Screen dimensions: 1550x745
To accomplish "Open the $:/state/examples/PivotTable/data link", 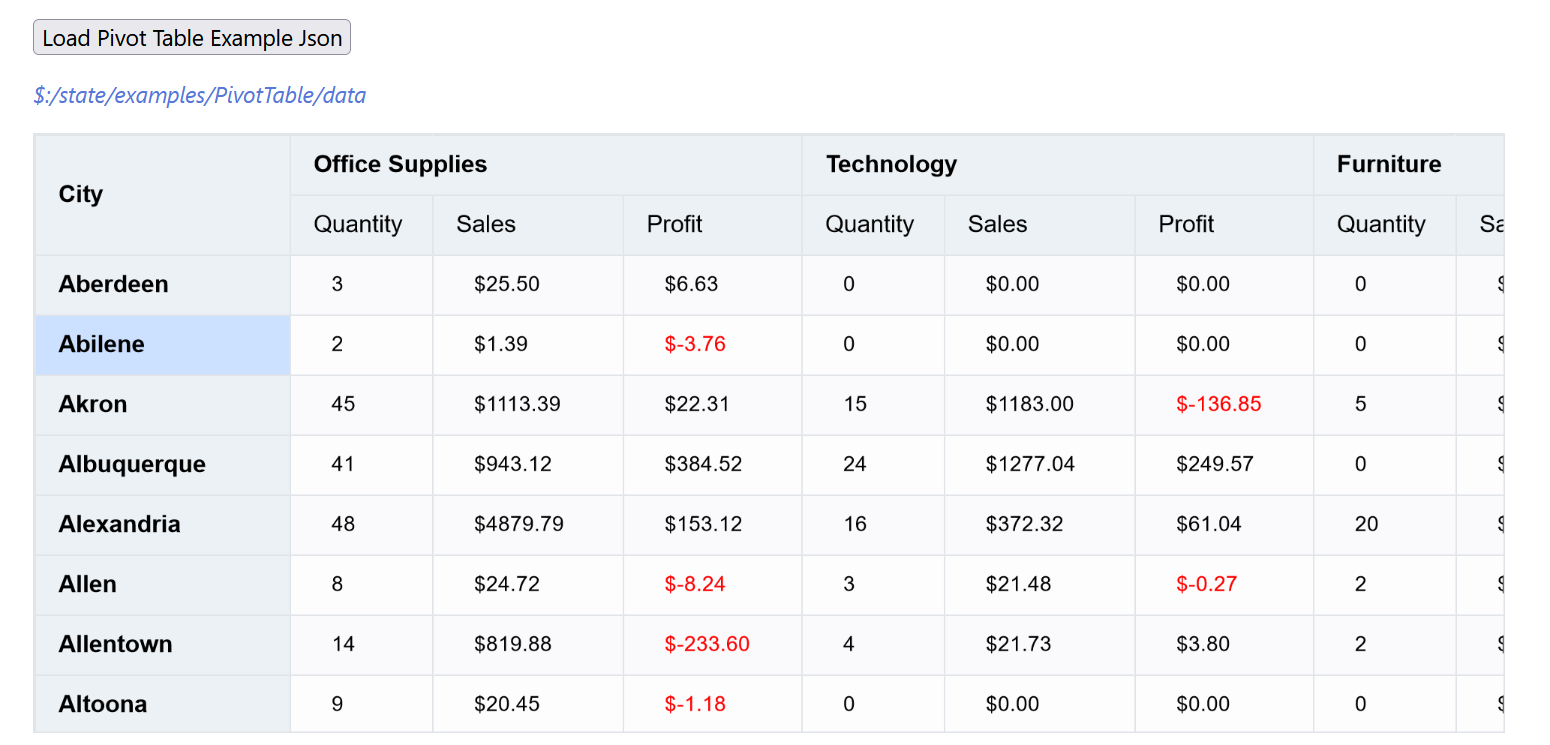I will (x=199, y=96).
